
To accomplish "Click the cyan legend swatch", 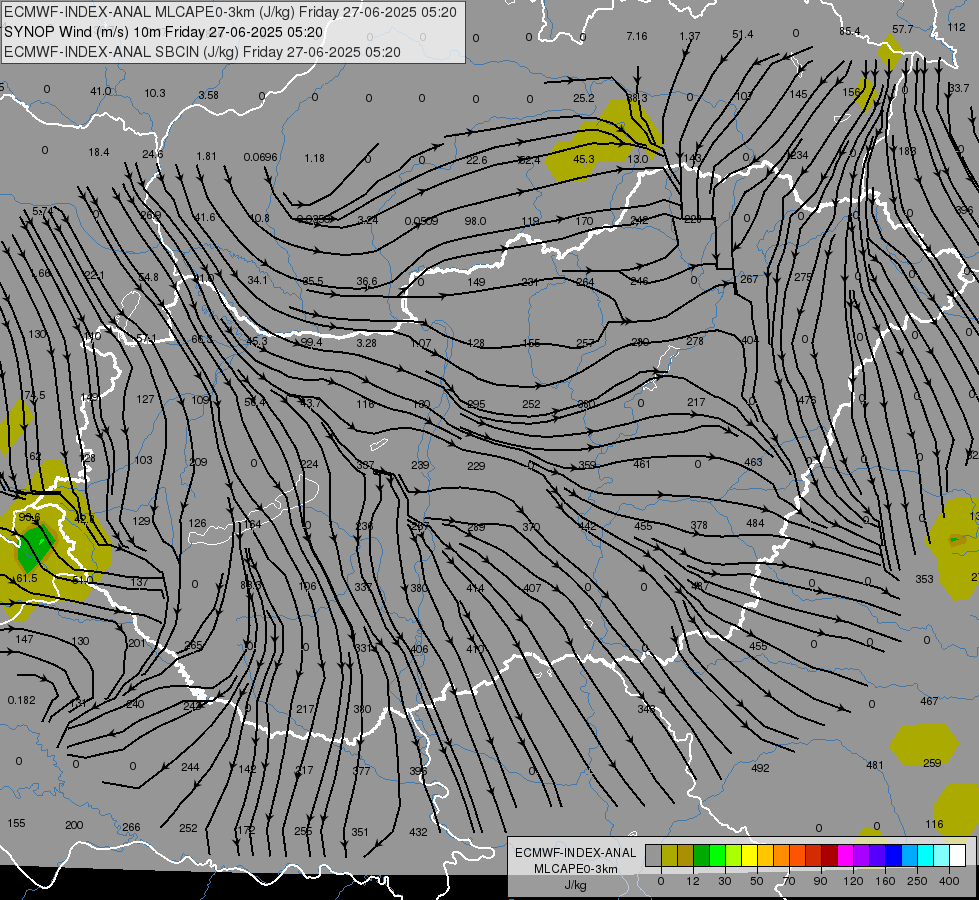I will click(925, 856).
